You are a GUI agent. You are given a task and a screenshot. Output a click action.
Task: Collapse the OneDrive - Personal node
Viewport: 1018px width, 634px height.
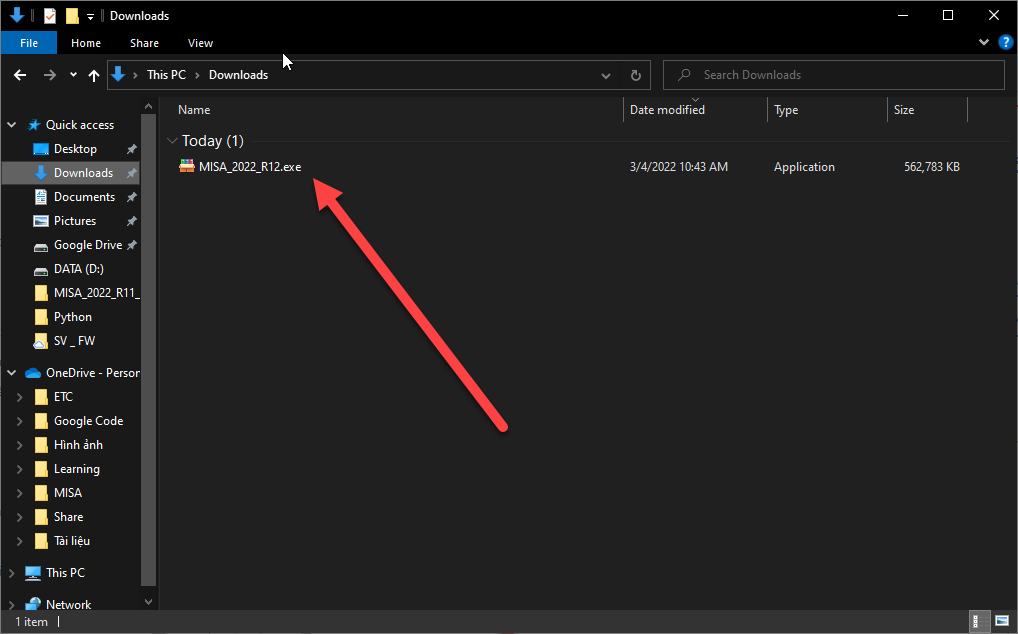12,372
